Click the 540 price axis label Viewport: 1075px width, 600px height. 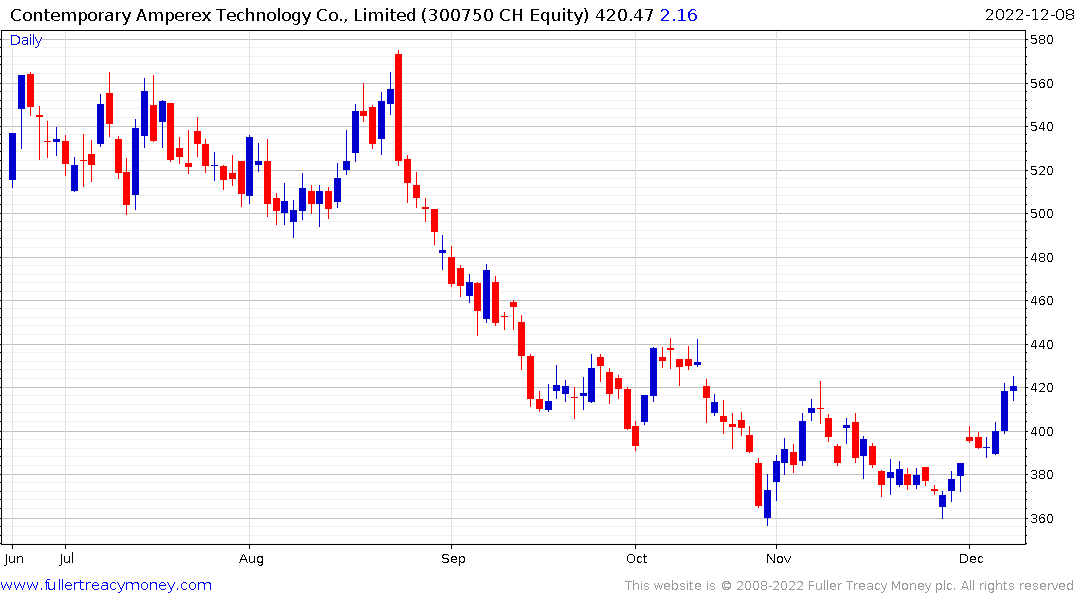pos(1042,127)
